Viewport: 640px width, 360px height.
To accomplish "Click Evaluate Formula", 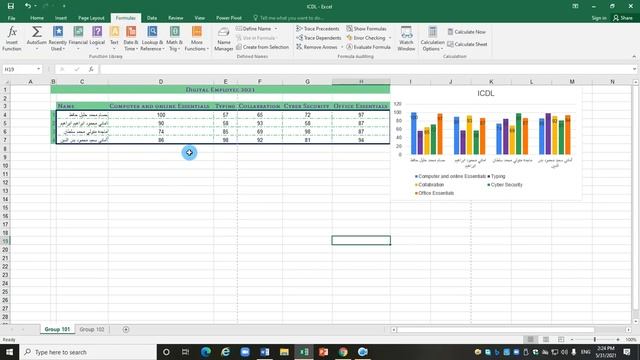I will coord(368,47).
